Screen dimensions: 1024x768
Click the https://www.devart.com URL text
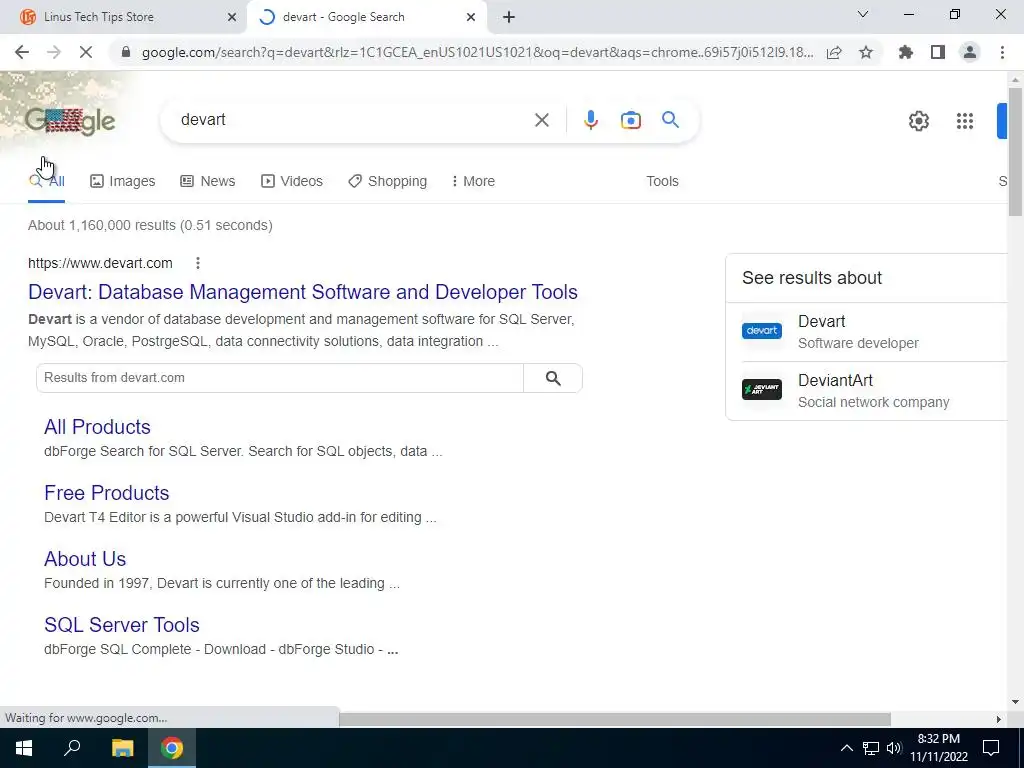(101, 263)
